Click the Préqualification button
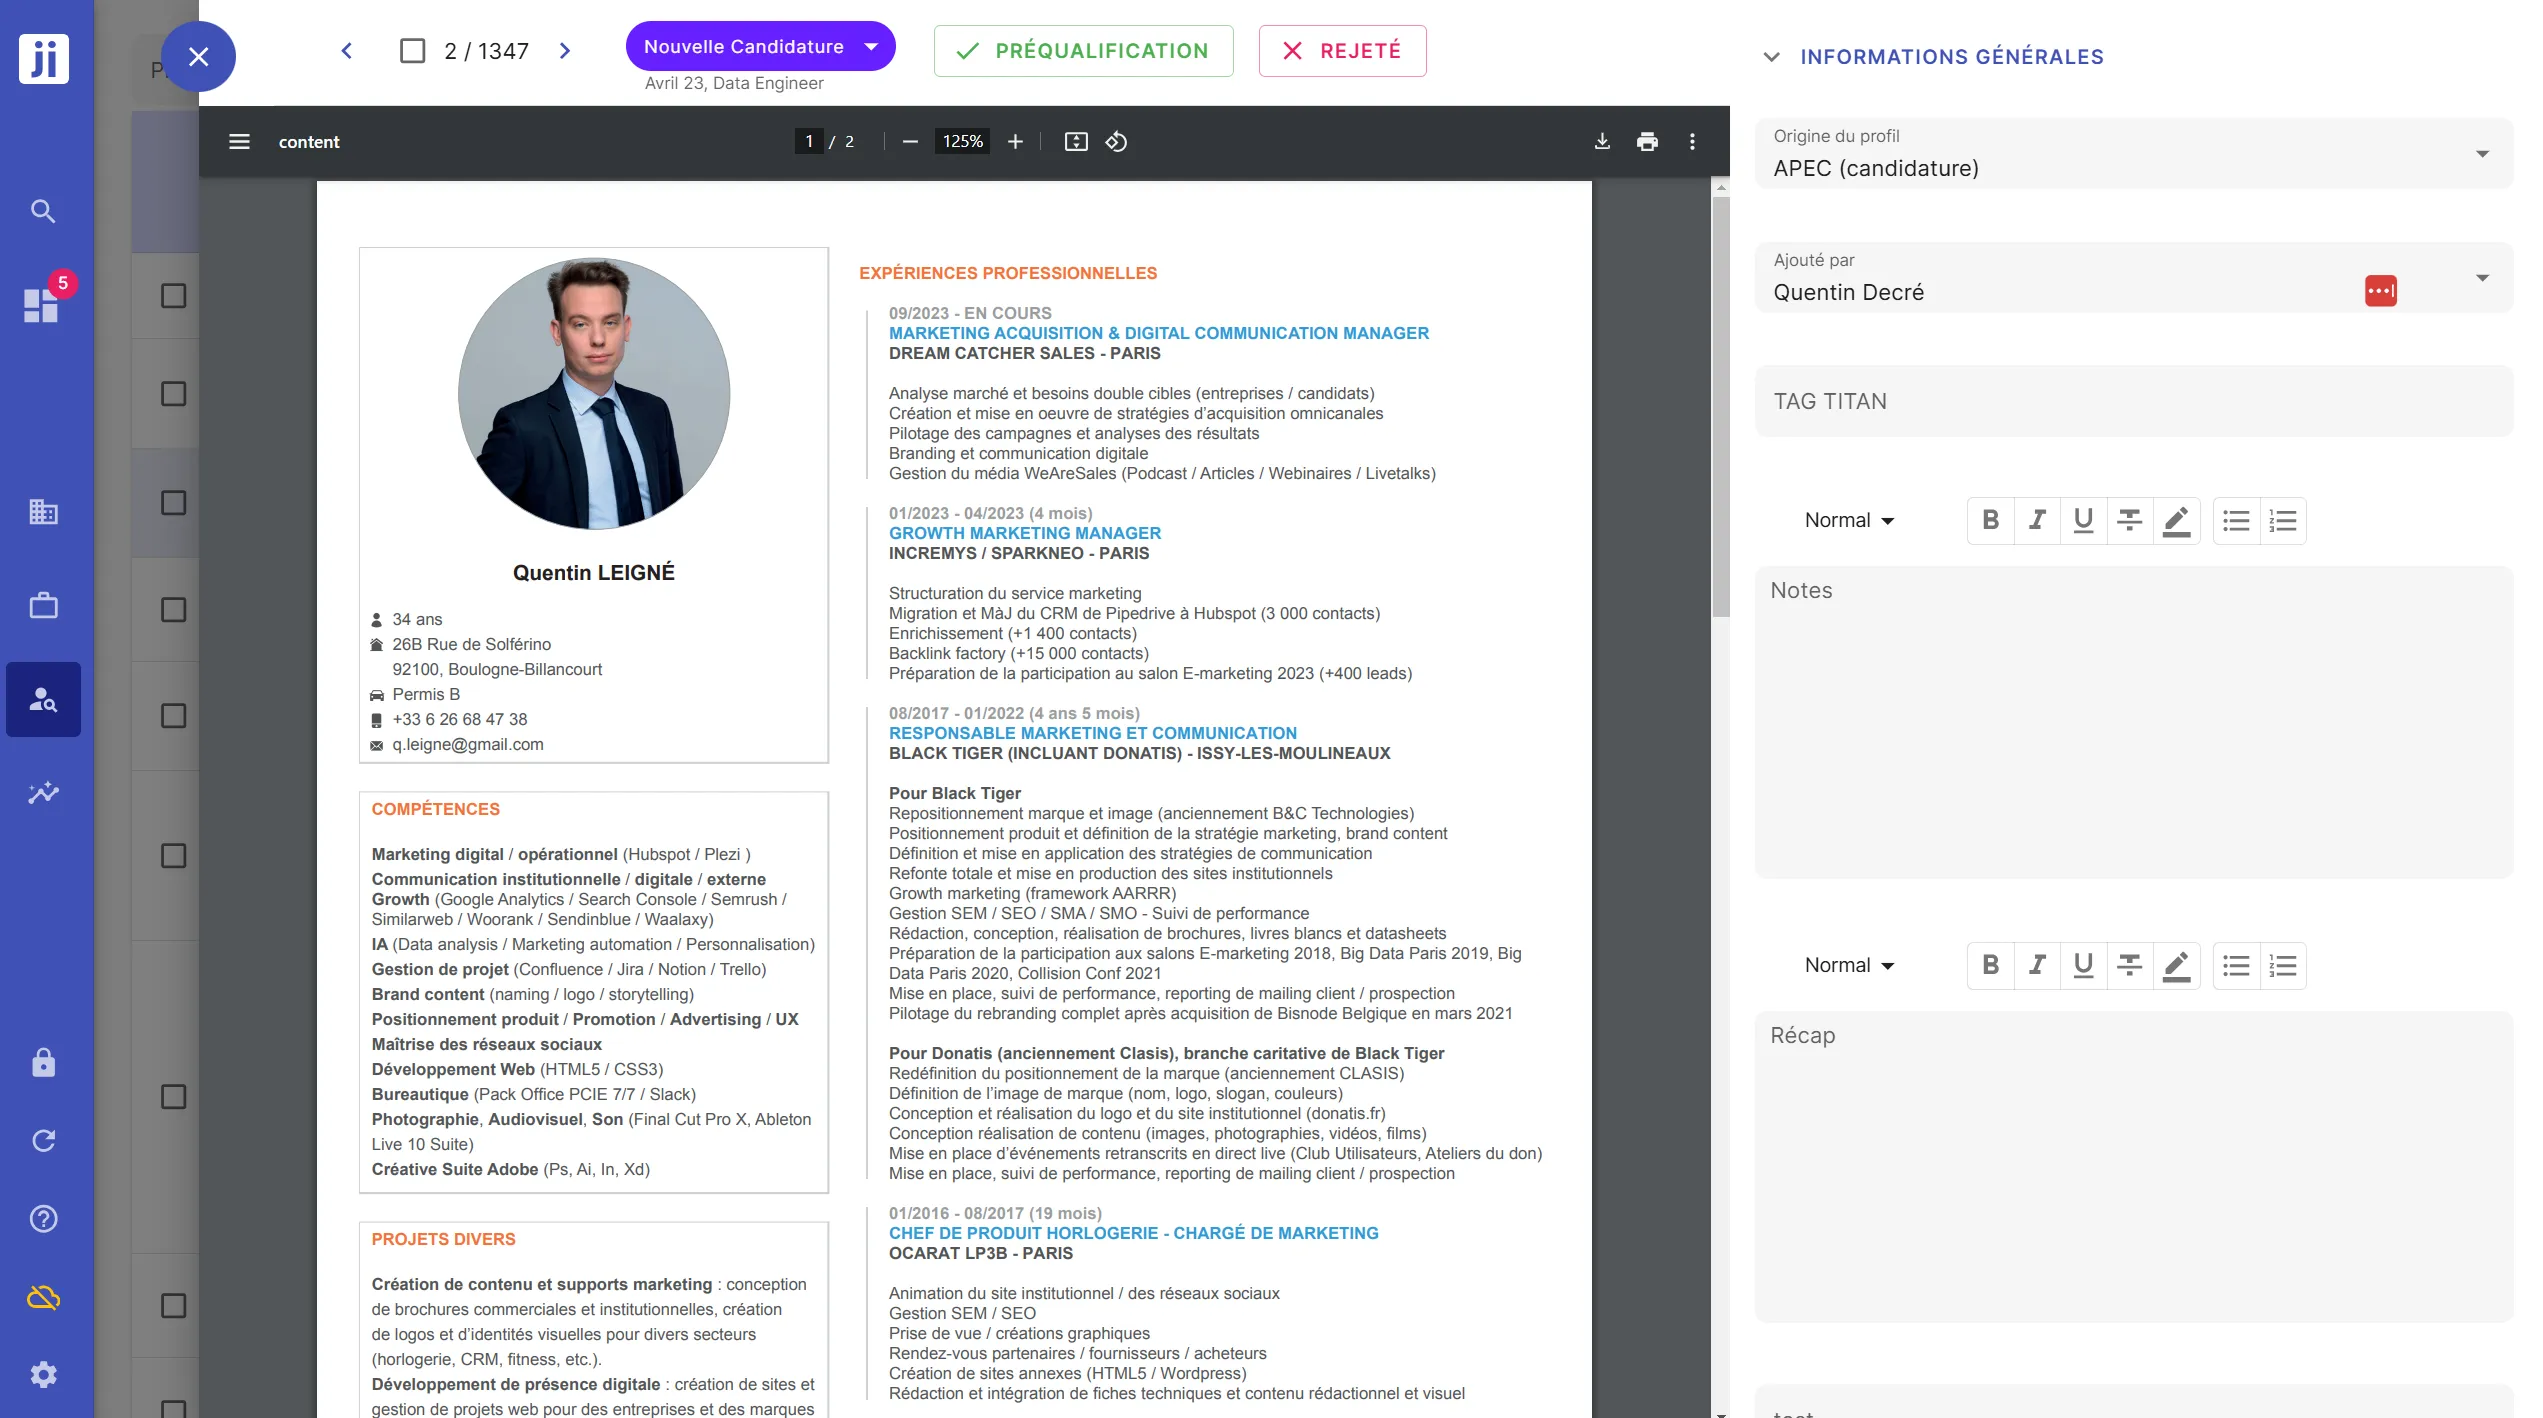The width and height of the screenshot is (2543, 1418). point(1083,51)
